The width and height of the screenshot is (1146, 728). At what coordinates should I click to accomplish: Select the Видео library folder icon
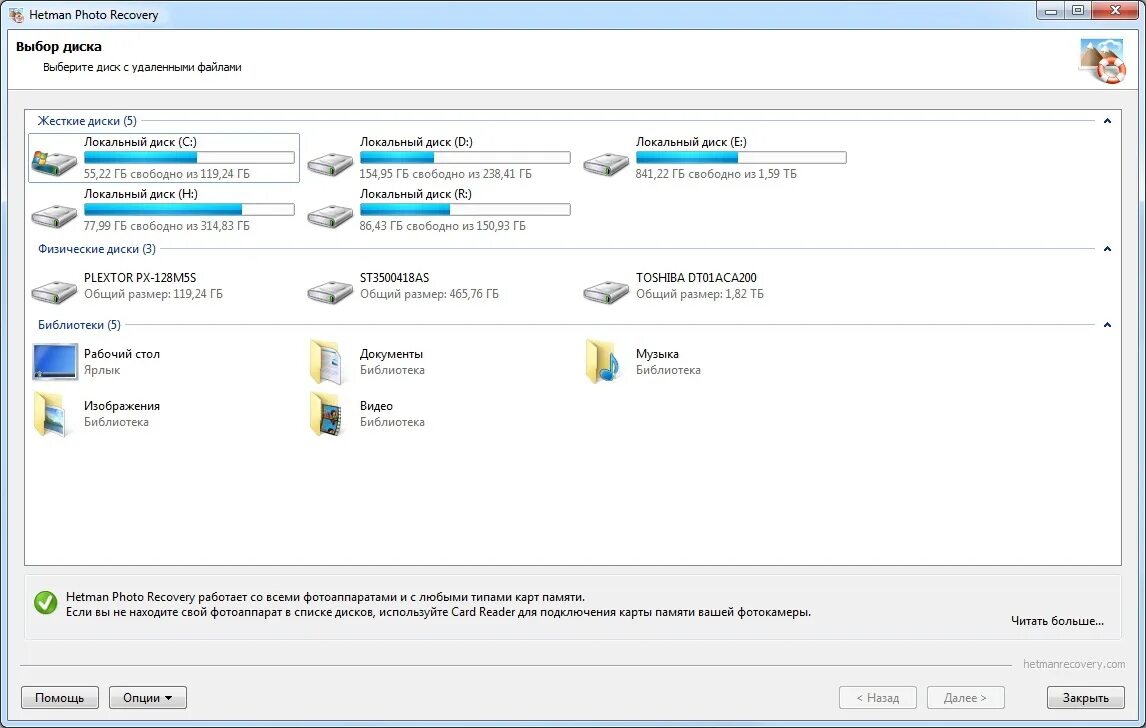pos(327,414)
